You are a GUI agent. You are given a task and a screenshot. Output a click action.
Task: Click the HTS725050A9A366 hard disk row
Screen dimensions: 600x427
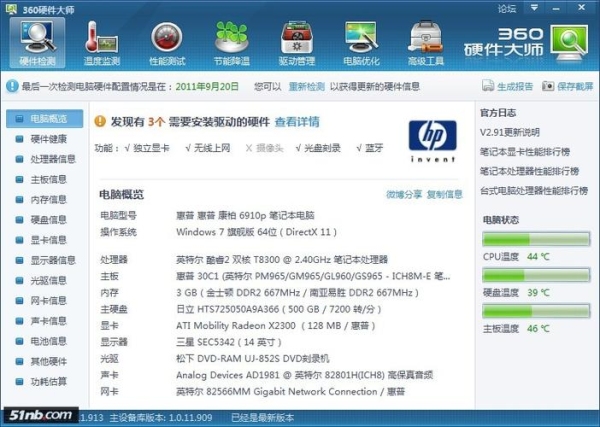[279, 309]
